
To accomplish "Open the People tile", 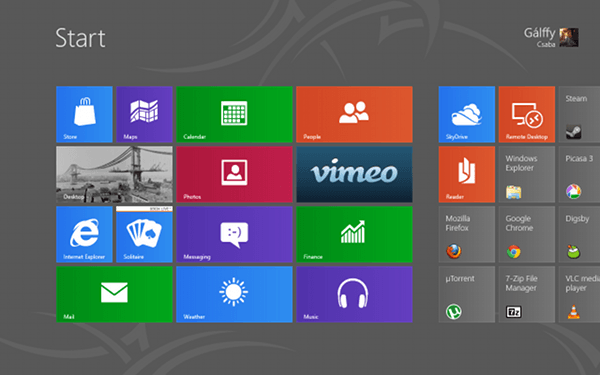I will pos(354,114).
